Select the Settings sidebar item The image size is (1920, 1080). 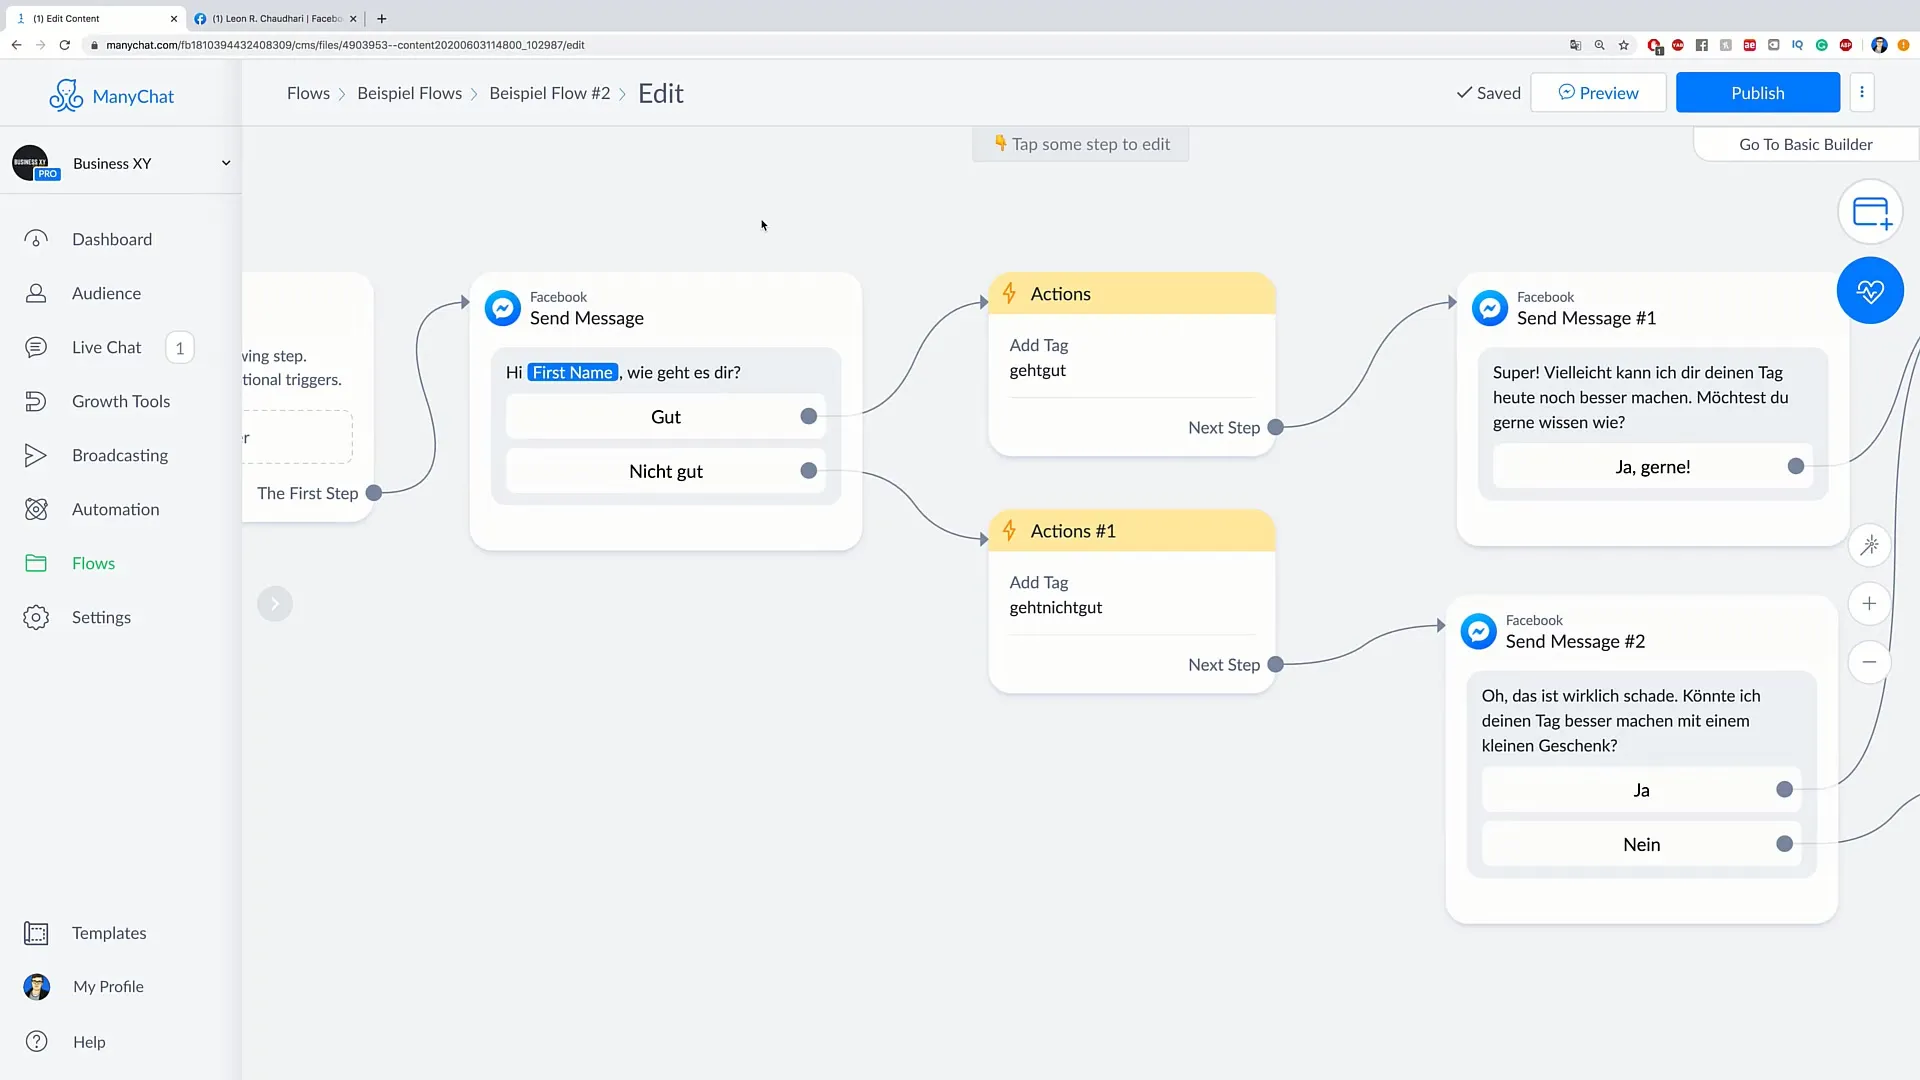tap(102, 616)
